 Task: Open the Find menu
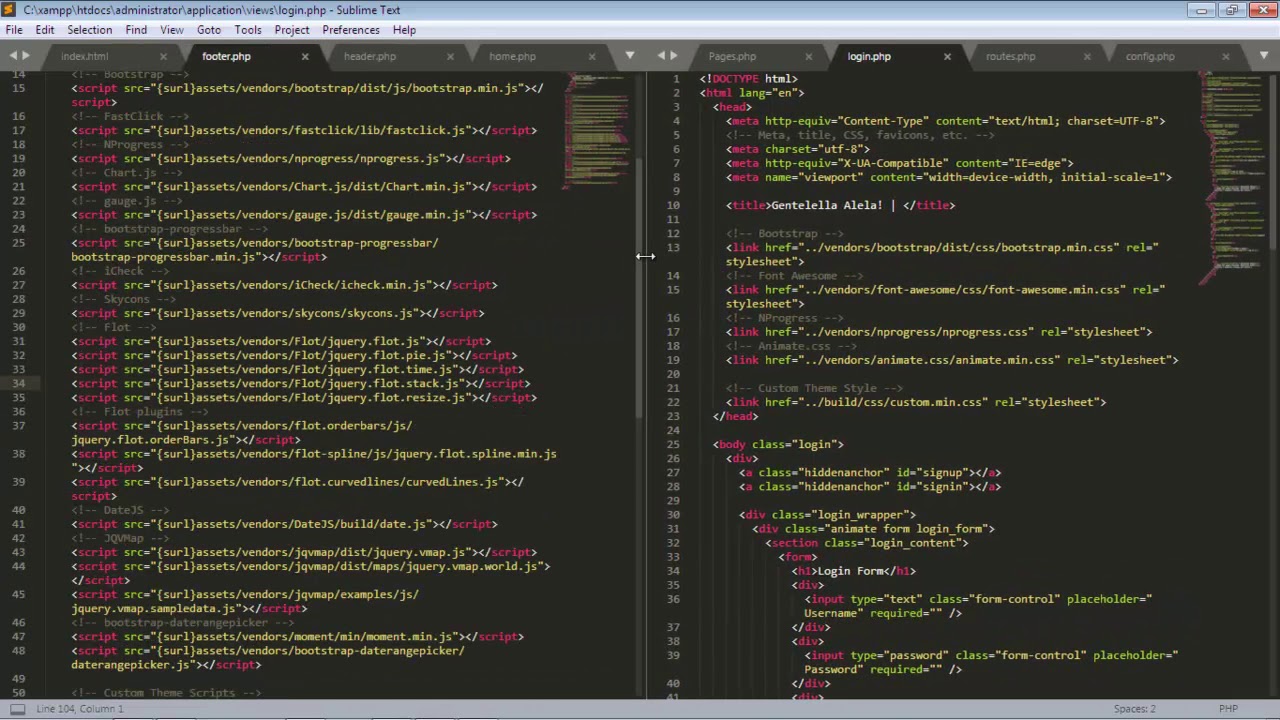tap(136, 30)
